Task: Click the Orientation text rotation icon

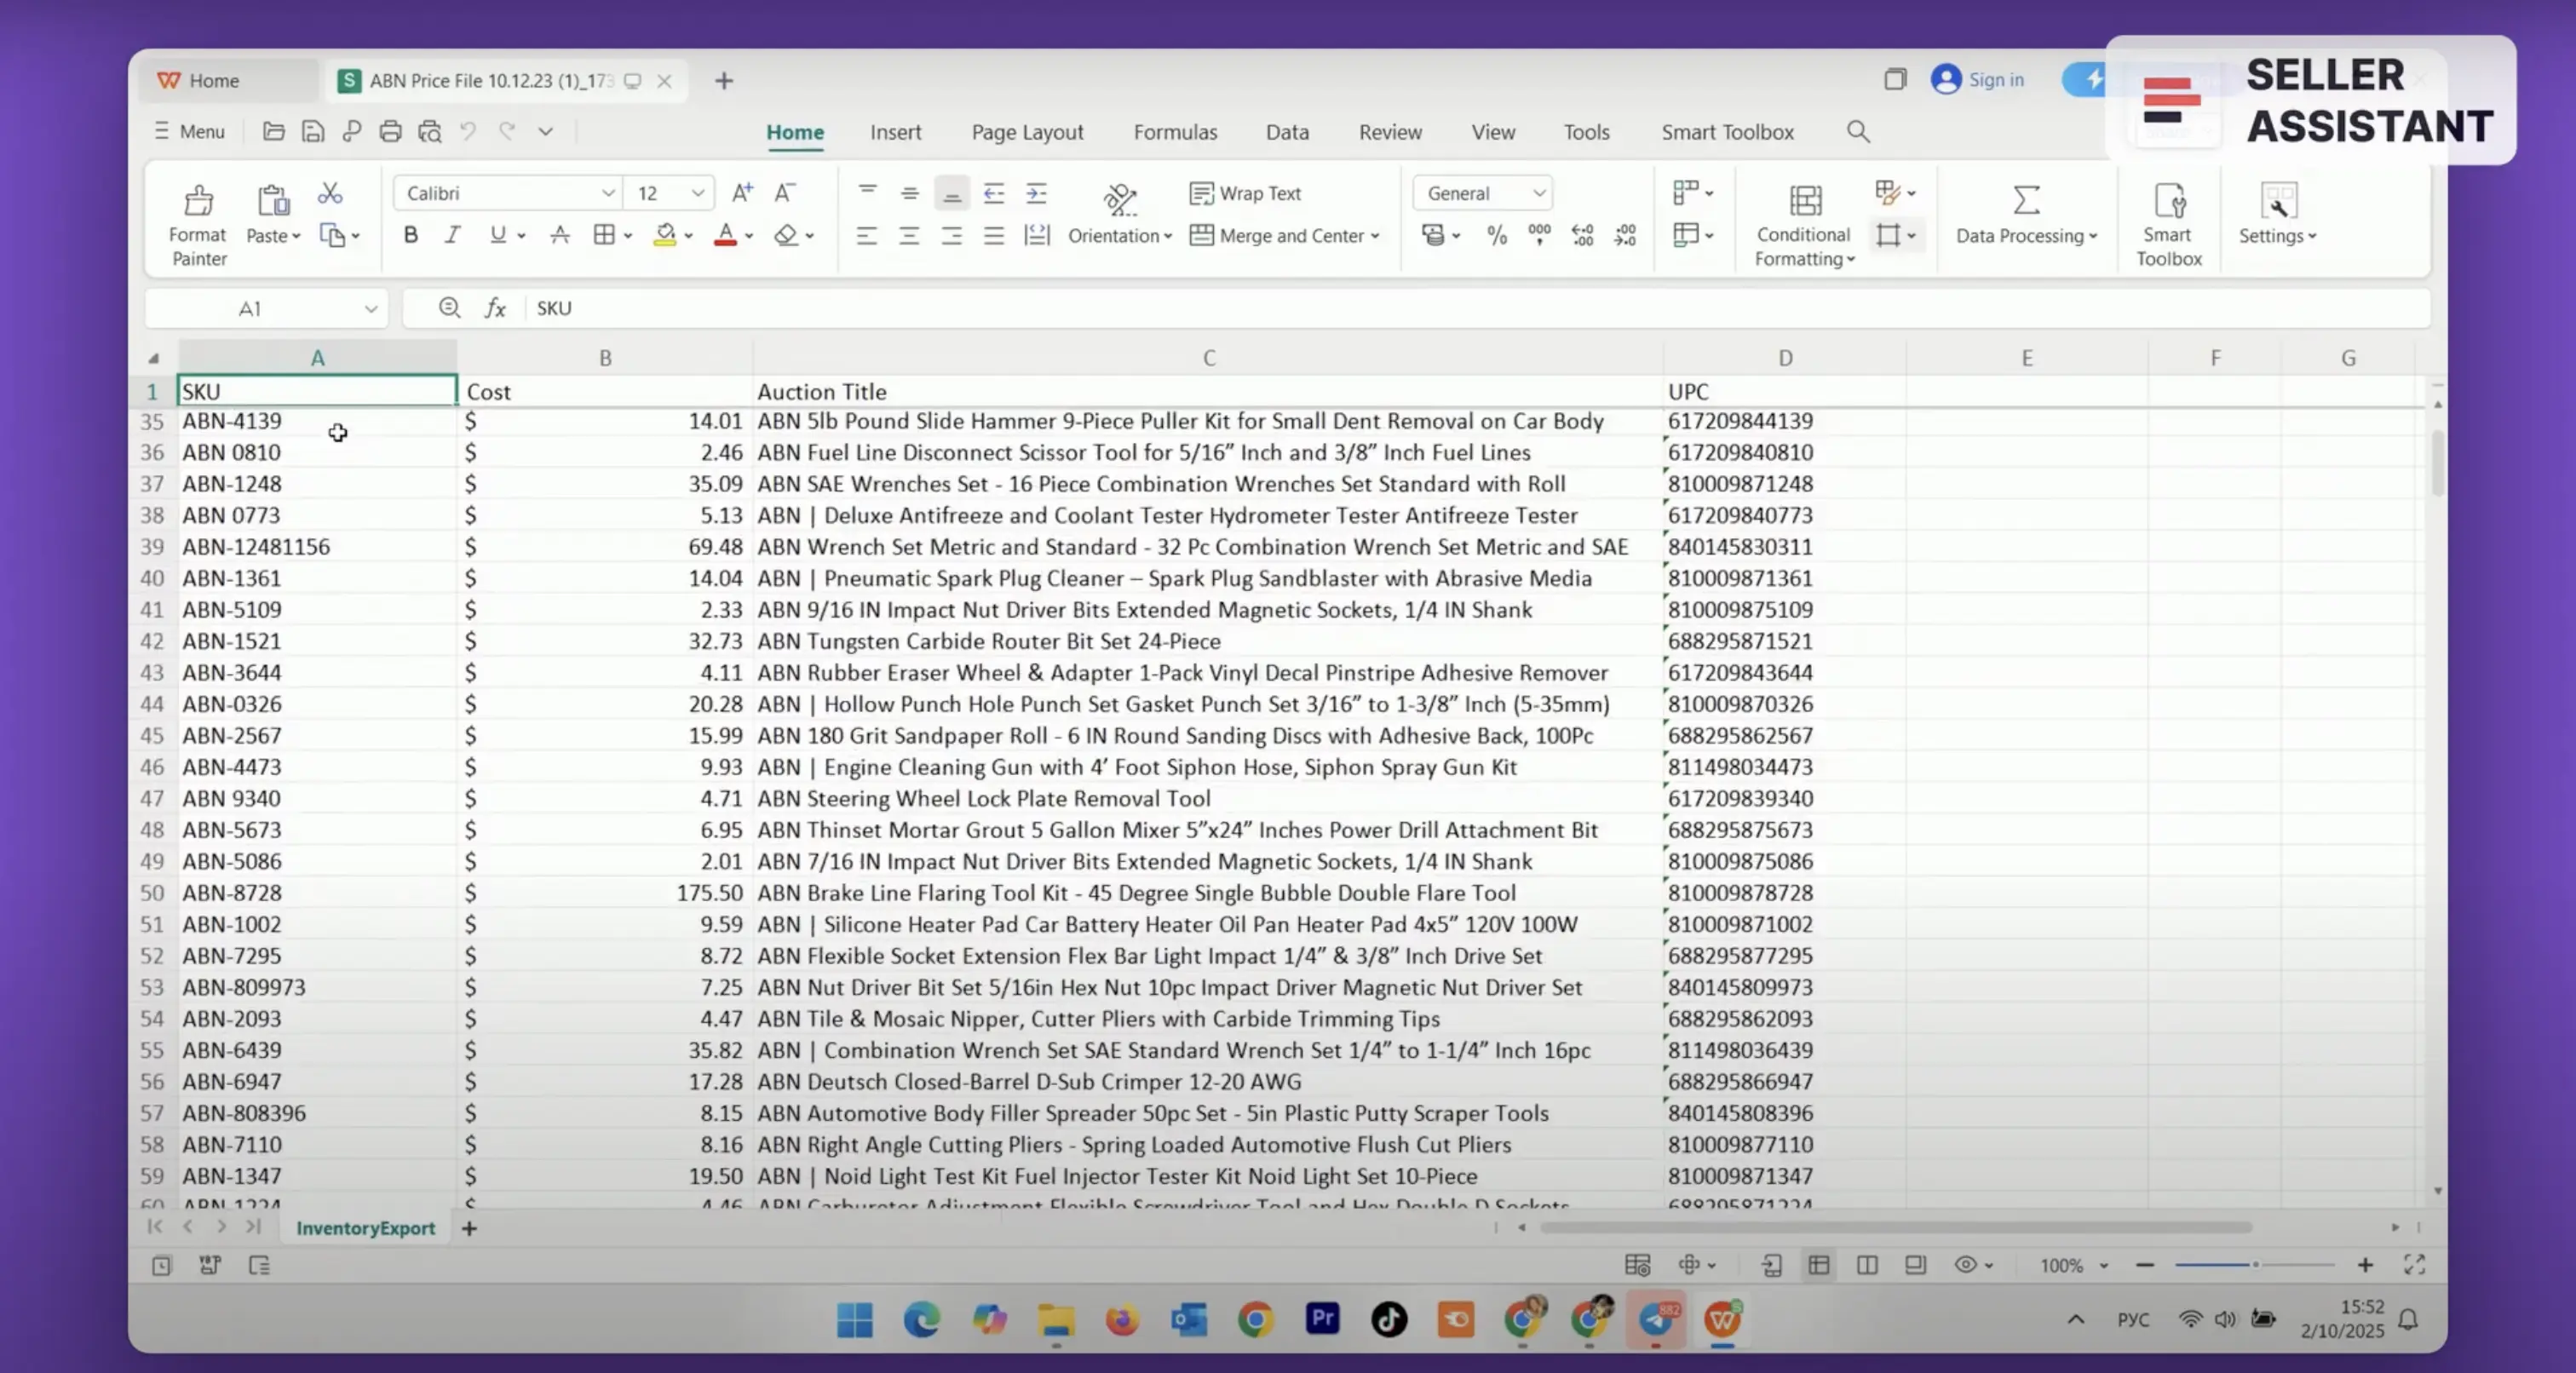Action: [x=1119, y=200]
